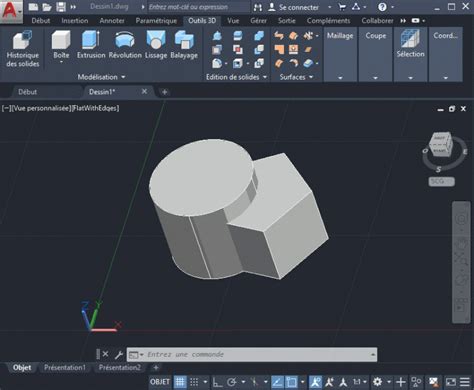The image size is (474, 390).
Task: Click the New drawing icon
Action: pyautogui.click(x=33, y=7)
